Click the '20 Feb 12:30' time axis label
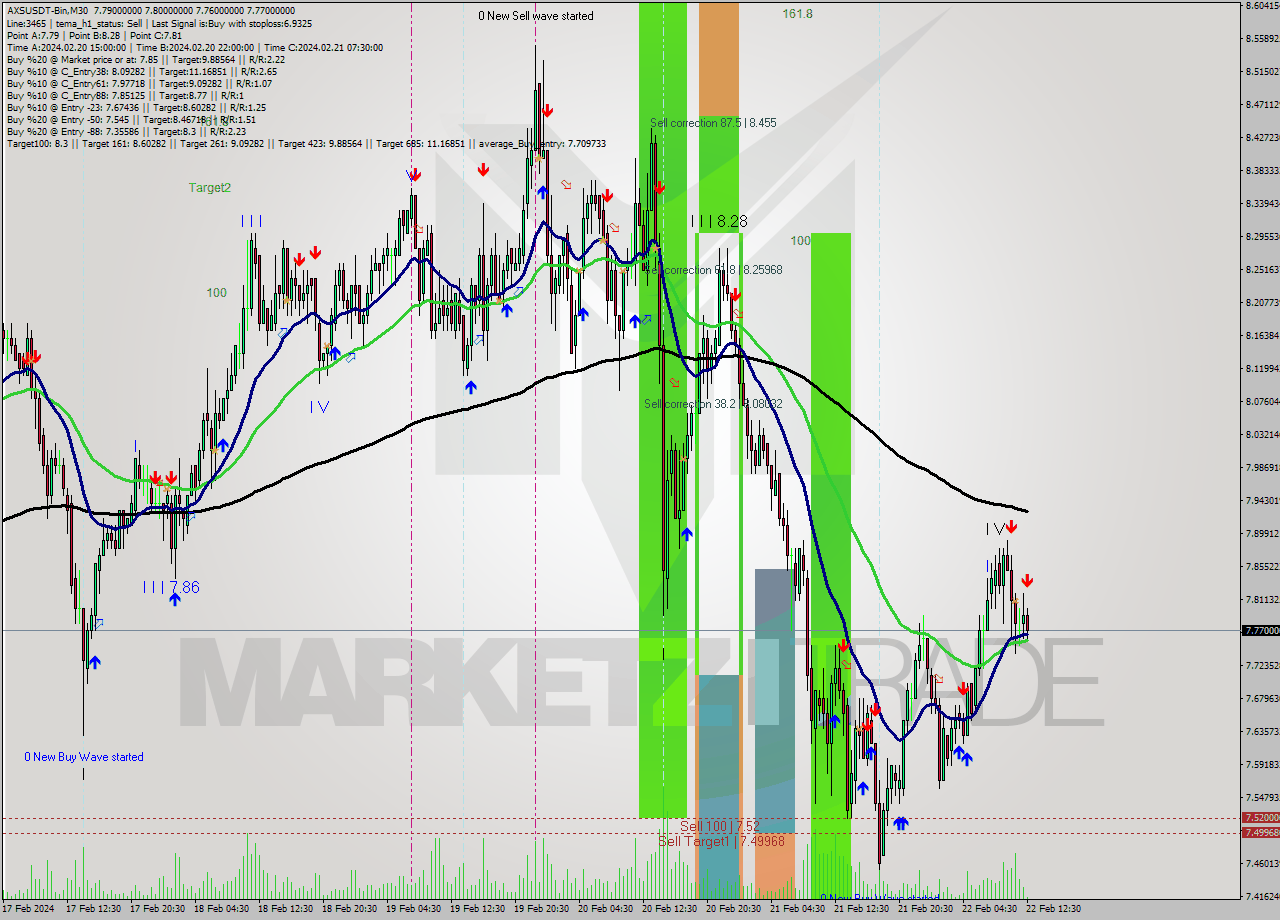The image size is (1280, 920). point(671,908)
